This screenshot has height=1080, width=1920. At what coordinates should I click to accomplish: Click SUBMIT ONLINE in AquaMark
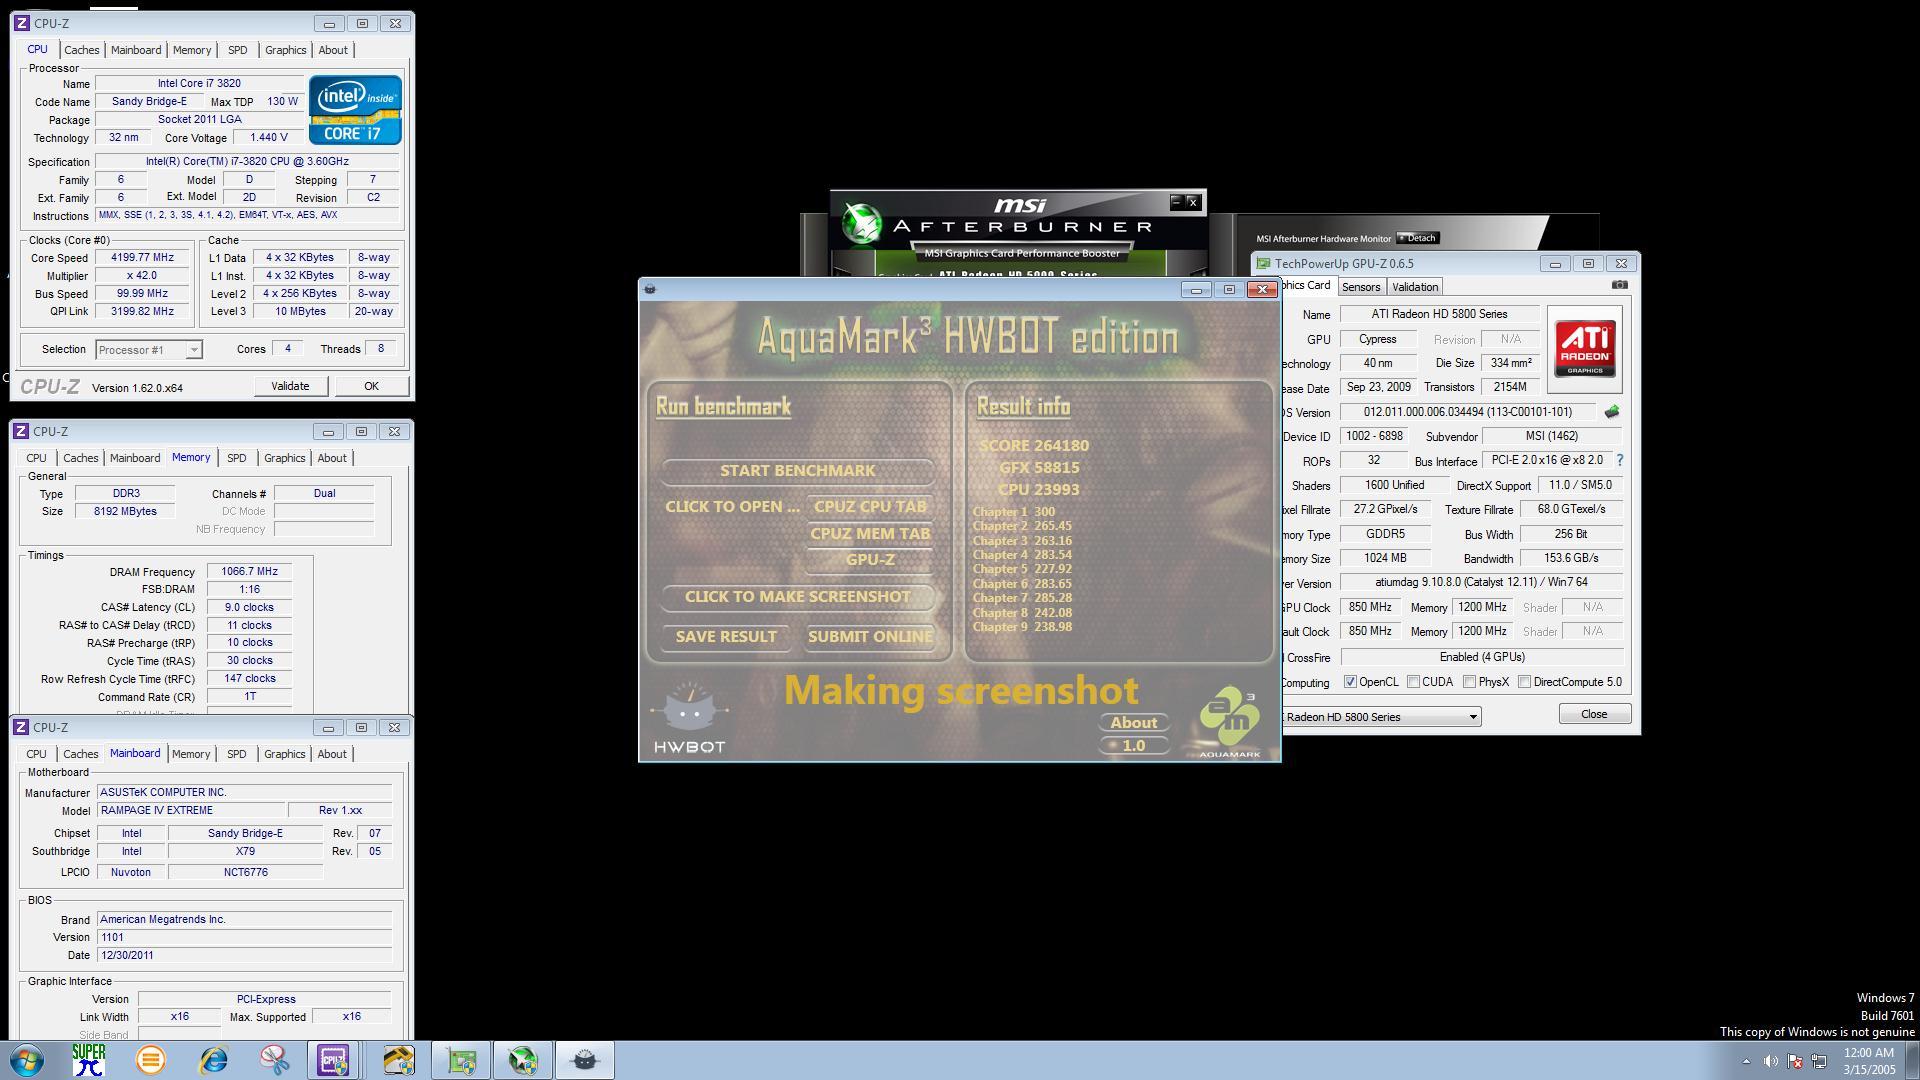(870, 636)
